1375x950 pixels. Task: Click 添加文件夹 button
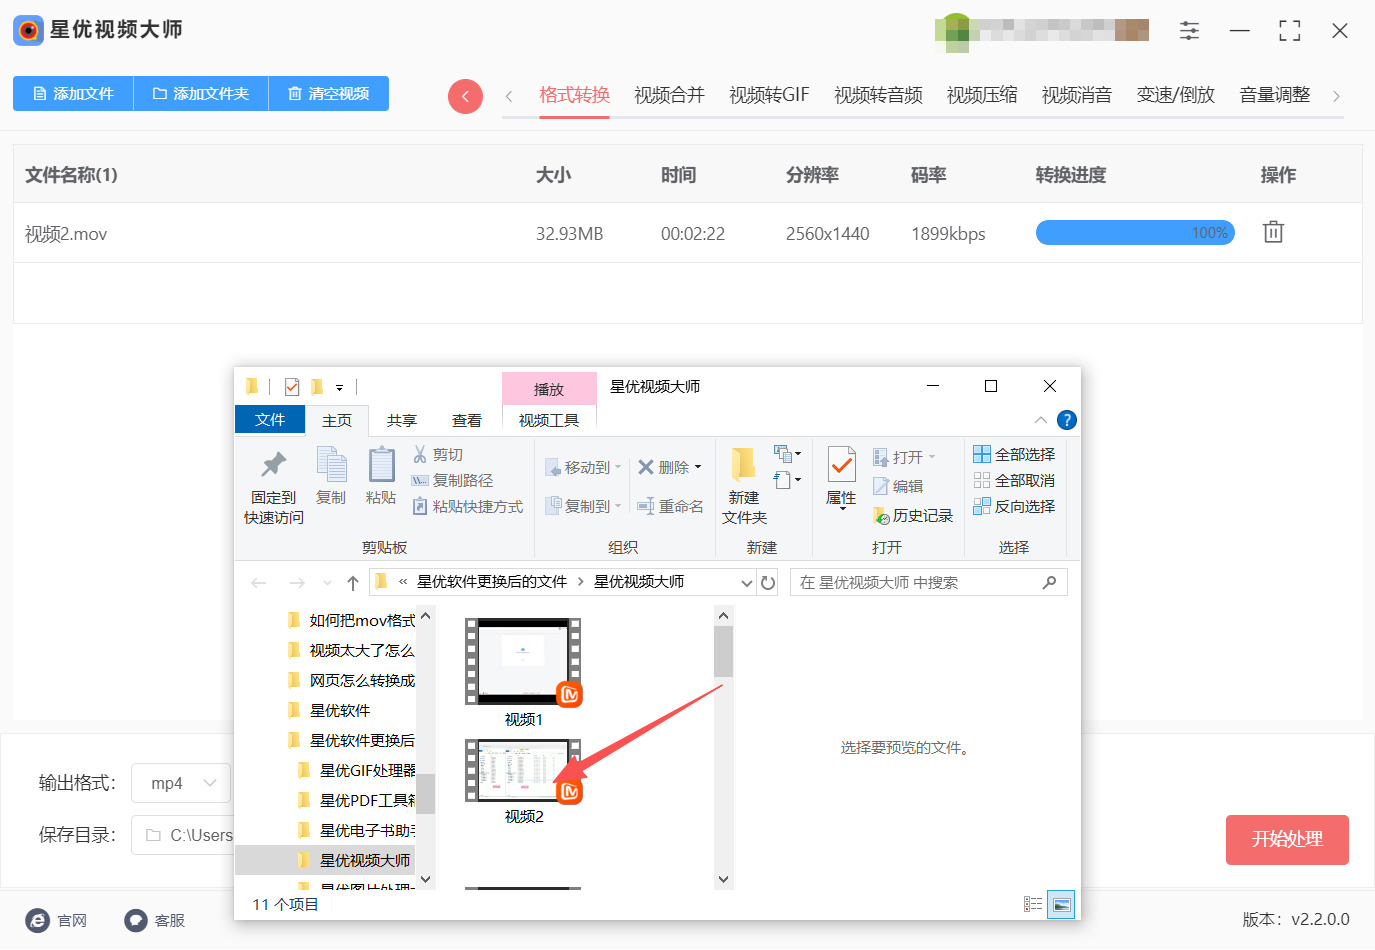201,94
